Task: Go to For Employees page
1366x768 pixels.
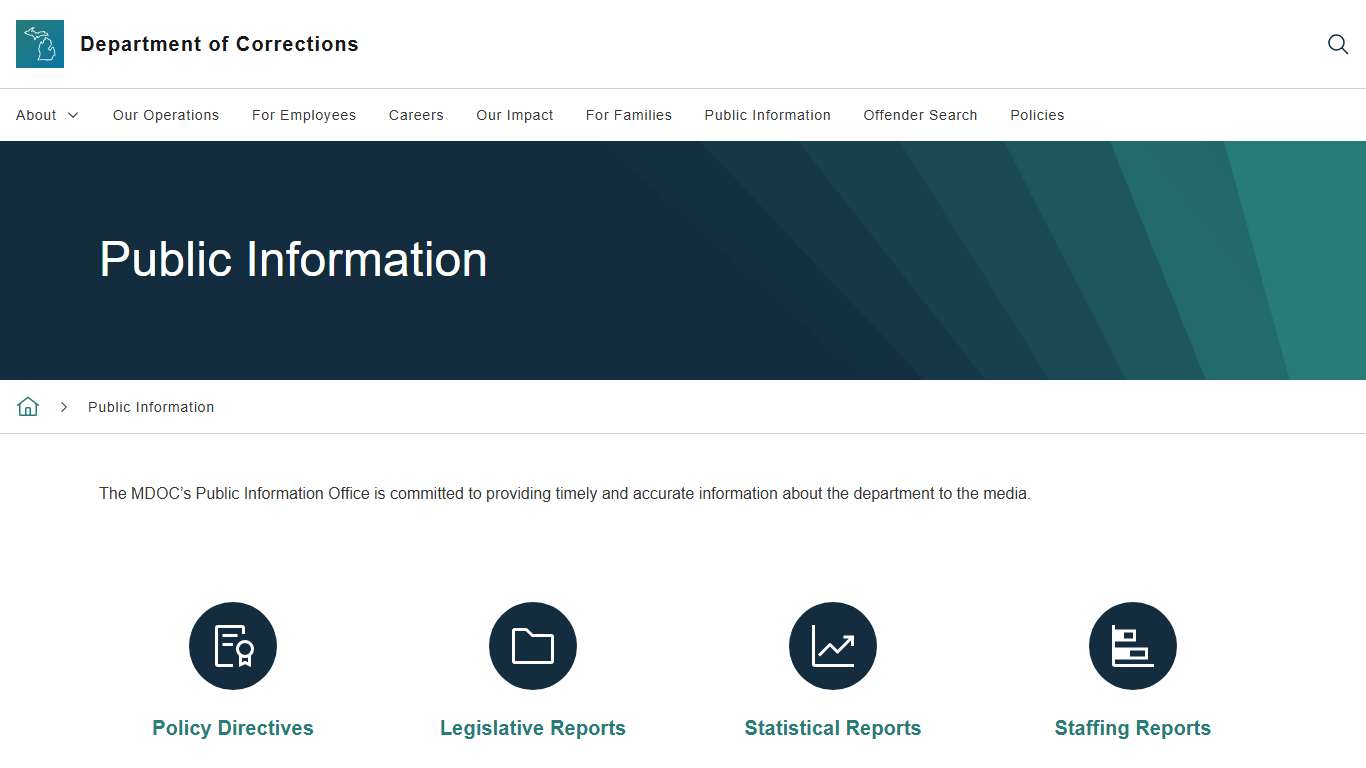Action: point(304,115)
